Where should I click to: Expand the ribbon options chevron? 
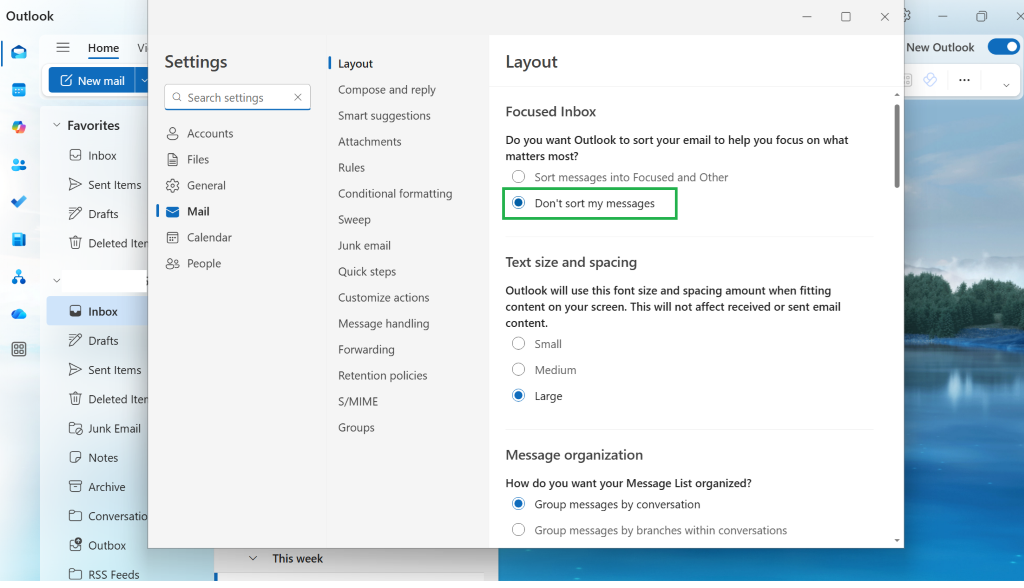tap(1006, 85)
